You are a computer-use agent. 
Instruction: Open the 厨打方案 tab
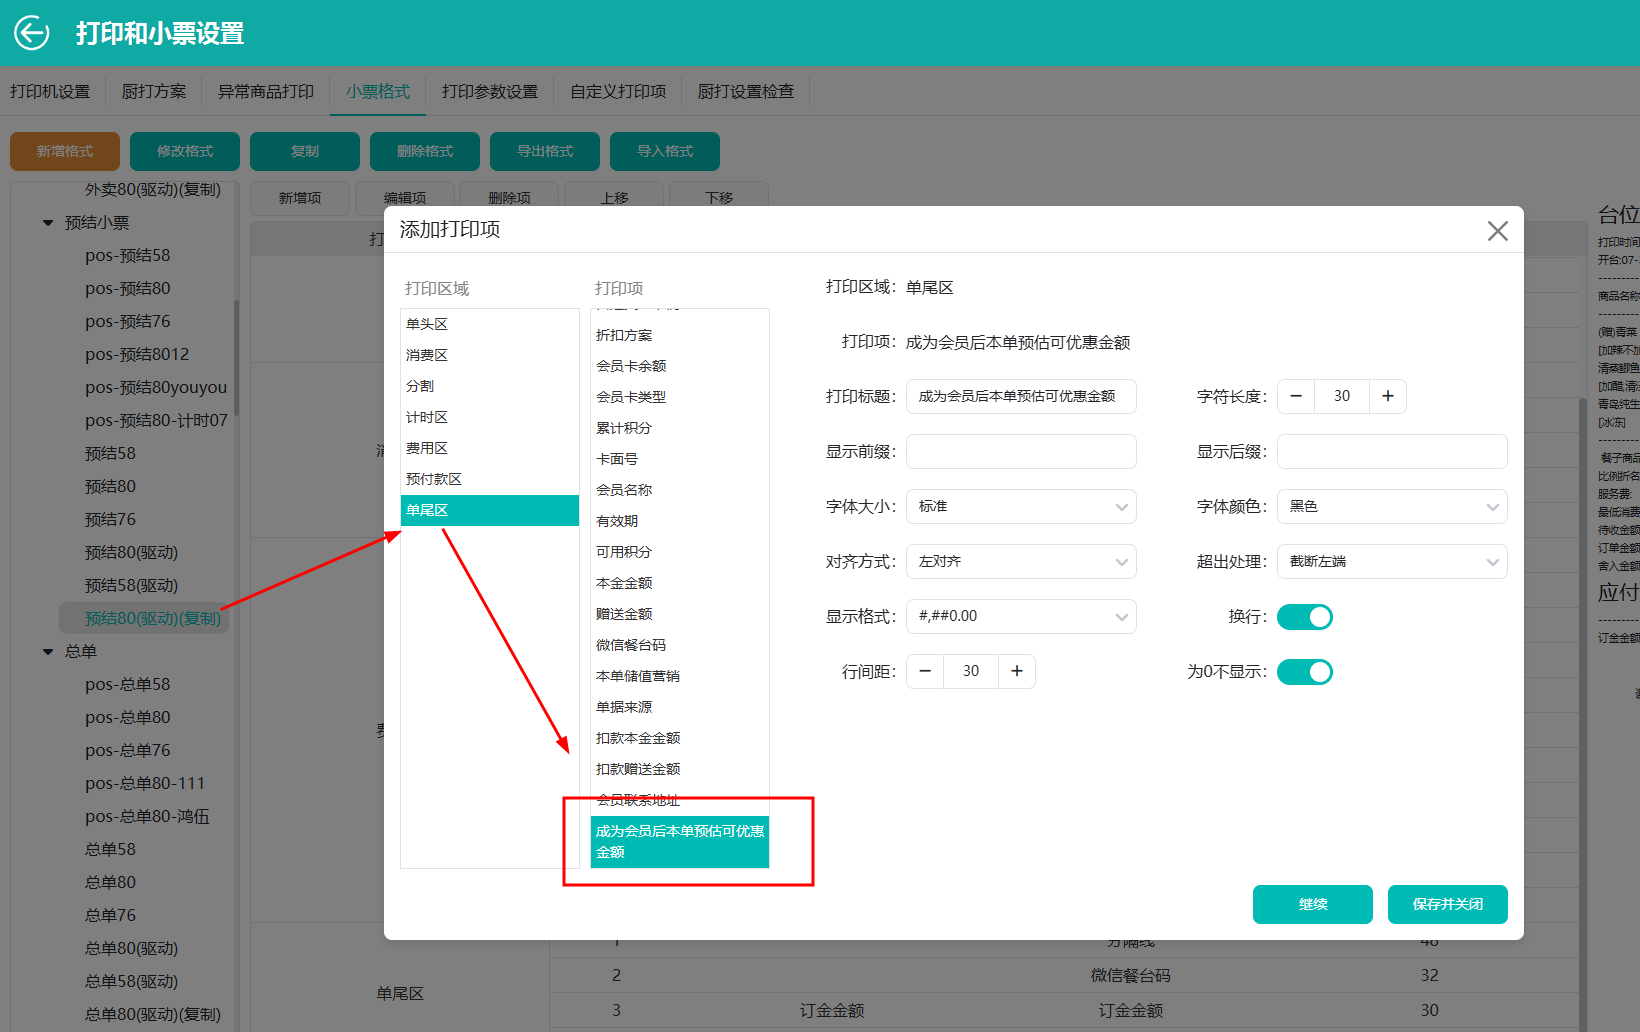point(154,92)
